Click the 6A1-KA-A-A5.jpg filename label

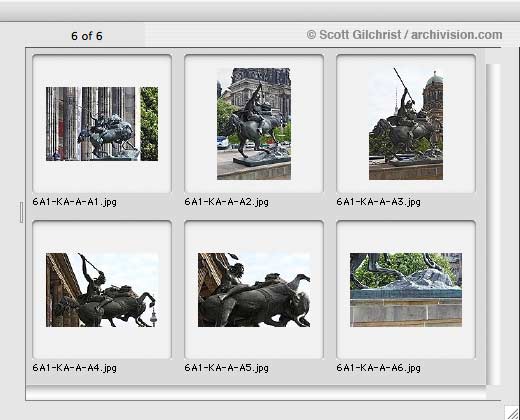pos(226,368)
